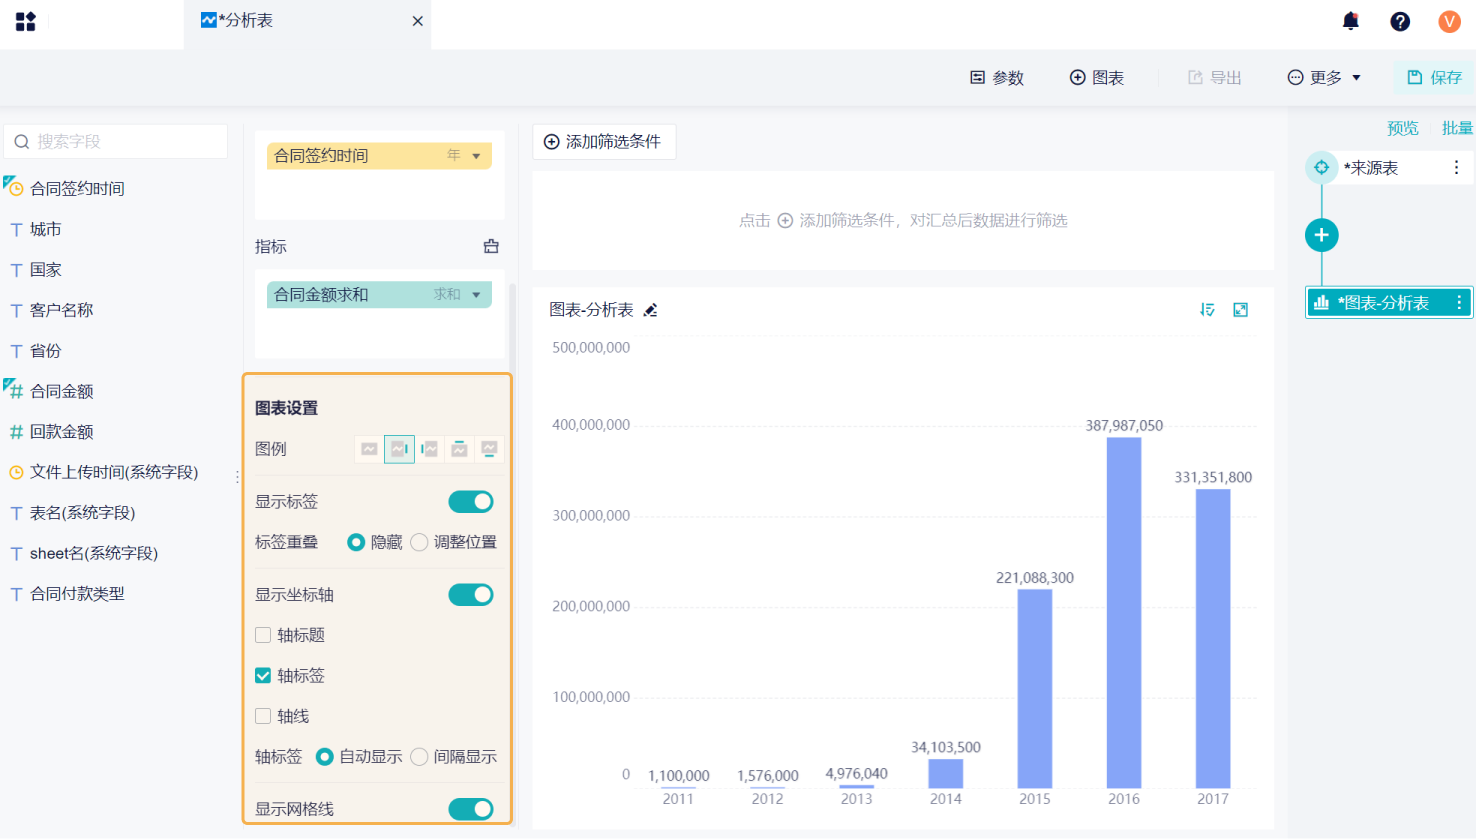Click the chart sort icon

[1207, 310]
